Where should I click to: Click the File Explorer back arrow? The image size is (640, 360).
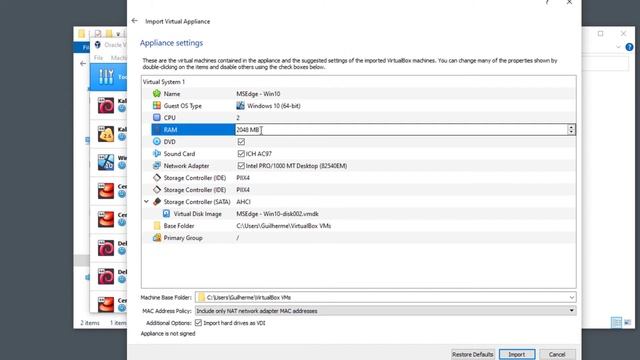[x=83, y=63]
